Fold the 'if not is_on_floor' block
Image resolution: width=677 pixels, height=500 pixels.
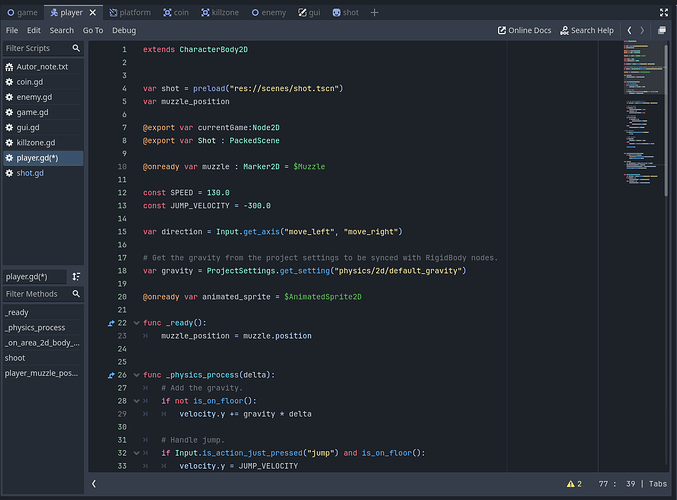(x=136, y=401)
